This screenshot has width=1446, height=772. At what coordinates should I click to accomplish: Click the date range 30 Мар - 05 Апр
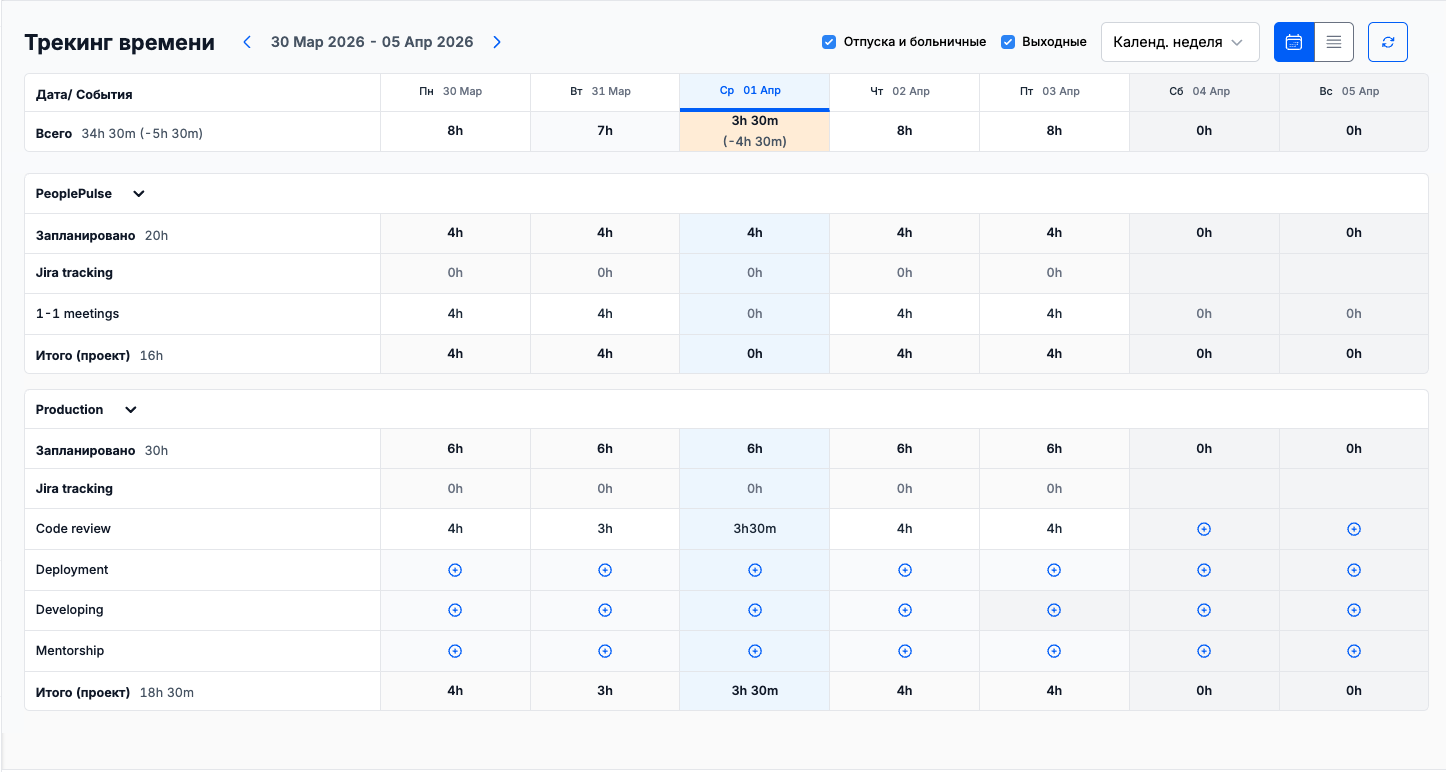pyautogui.click(x=372, y=42)
